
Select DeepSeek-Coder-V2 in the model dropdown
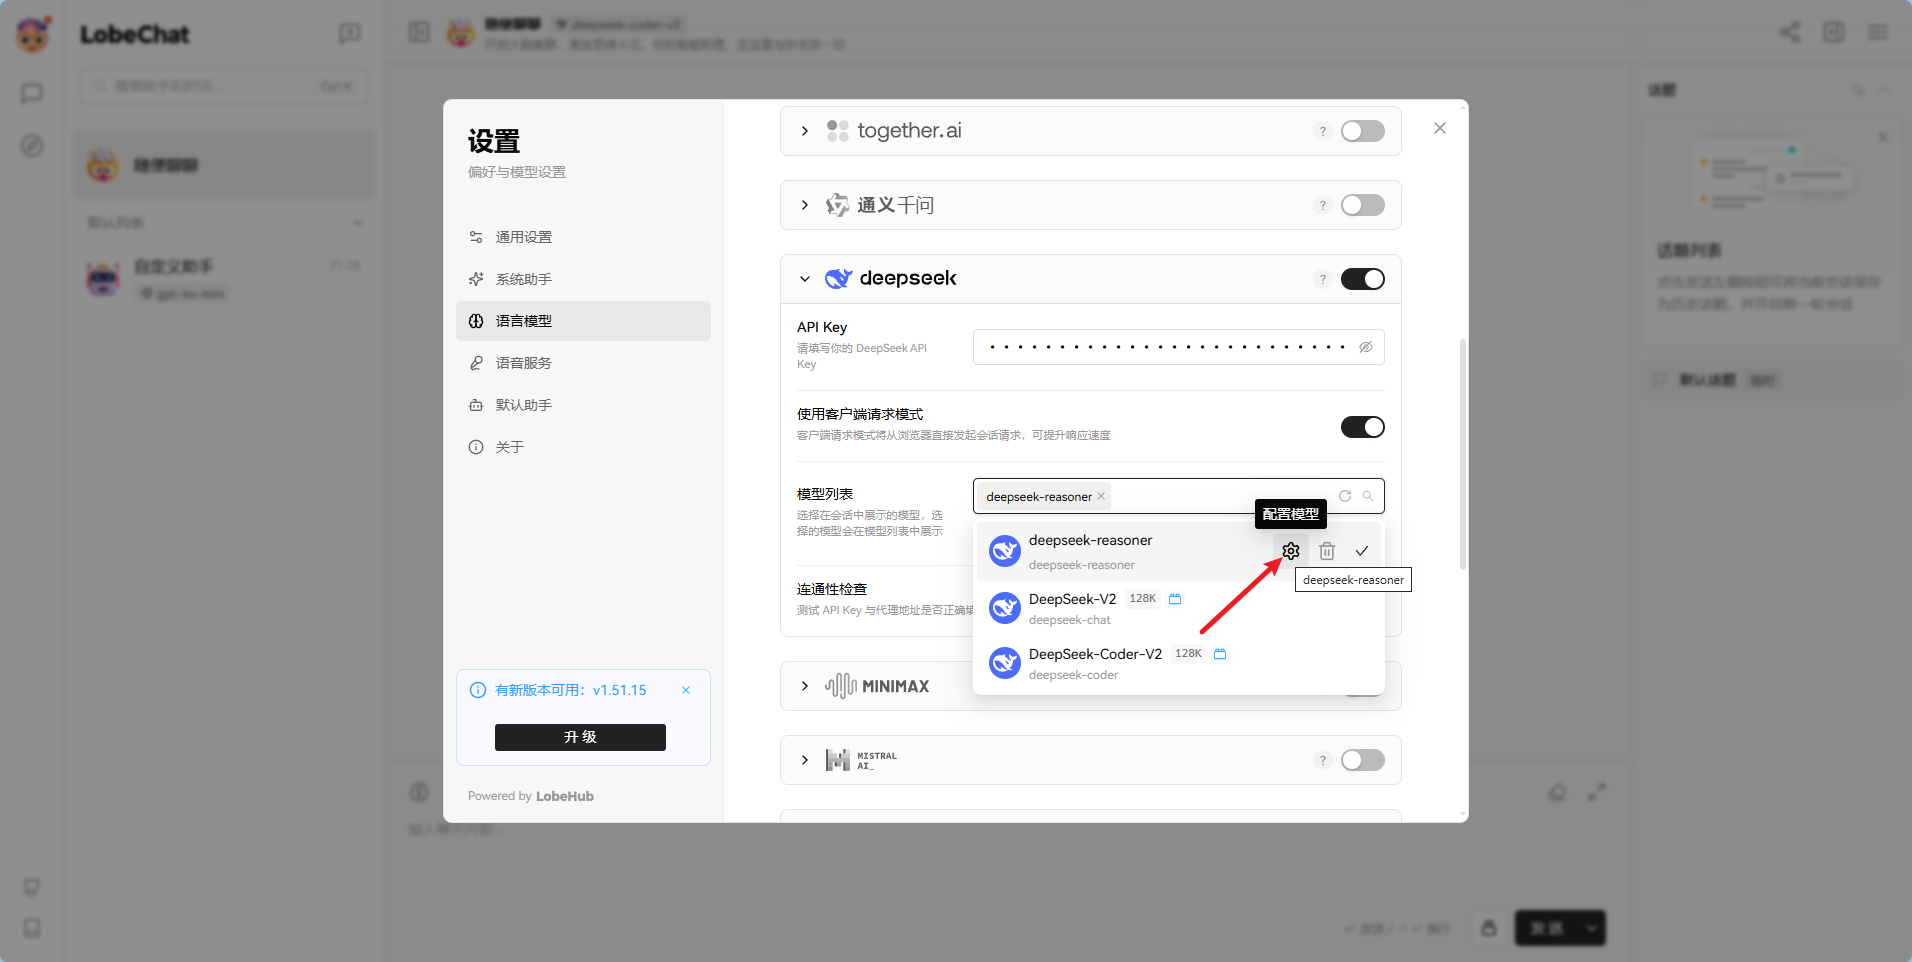1178,663
